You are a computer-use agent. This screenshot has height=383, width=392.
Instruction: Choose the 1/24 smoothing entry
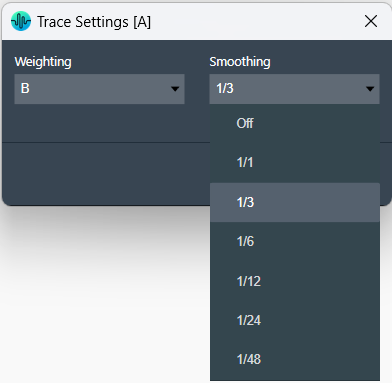pos(295,320)
